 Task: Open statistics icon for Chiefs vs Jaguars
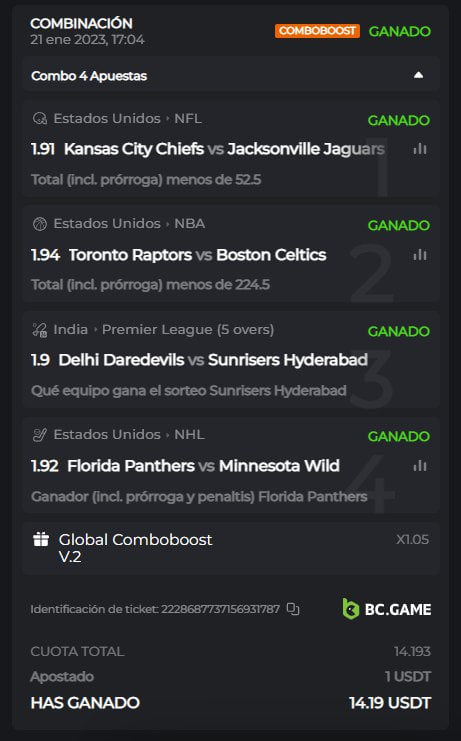tap(420, 149)
